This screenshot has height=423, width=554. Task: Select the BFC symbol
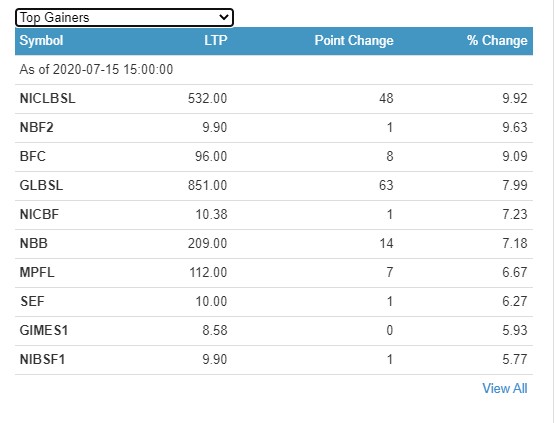point(33,156)
